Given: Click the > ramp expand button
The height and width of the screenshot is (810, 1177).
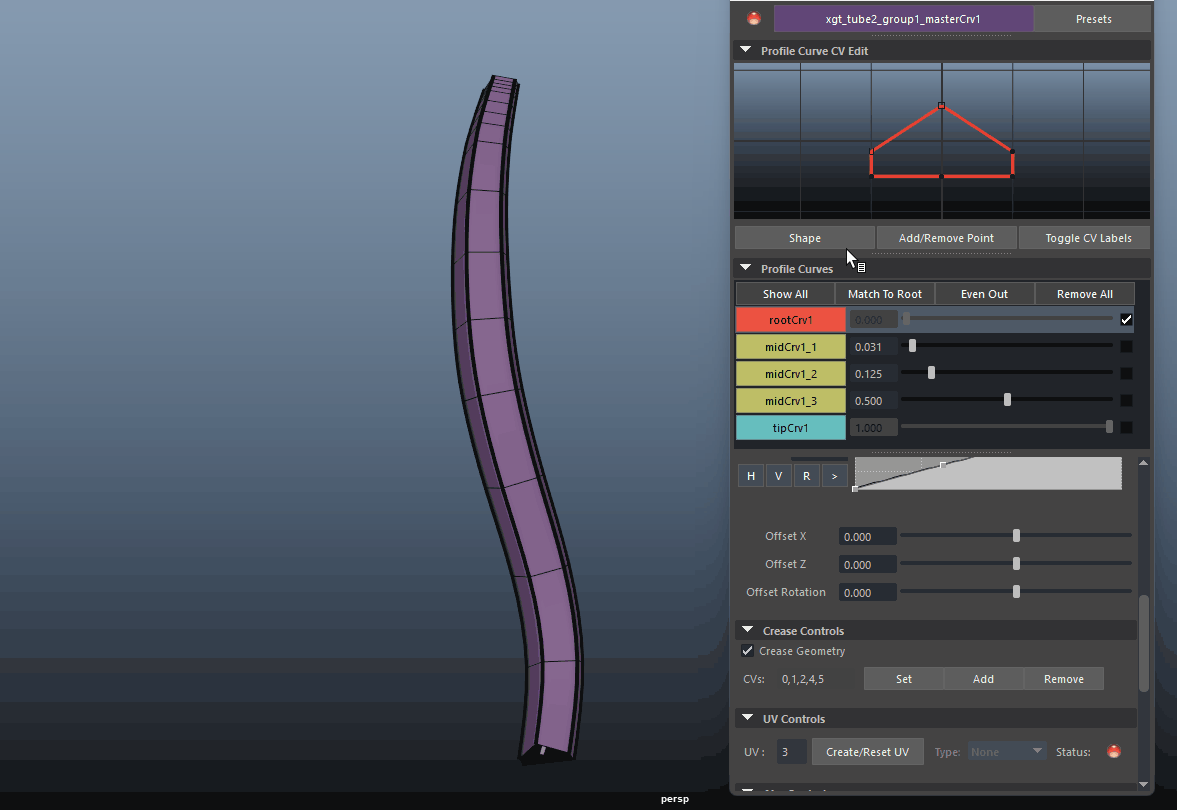Looking at the screenshot, I should tap(834, 476).
